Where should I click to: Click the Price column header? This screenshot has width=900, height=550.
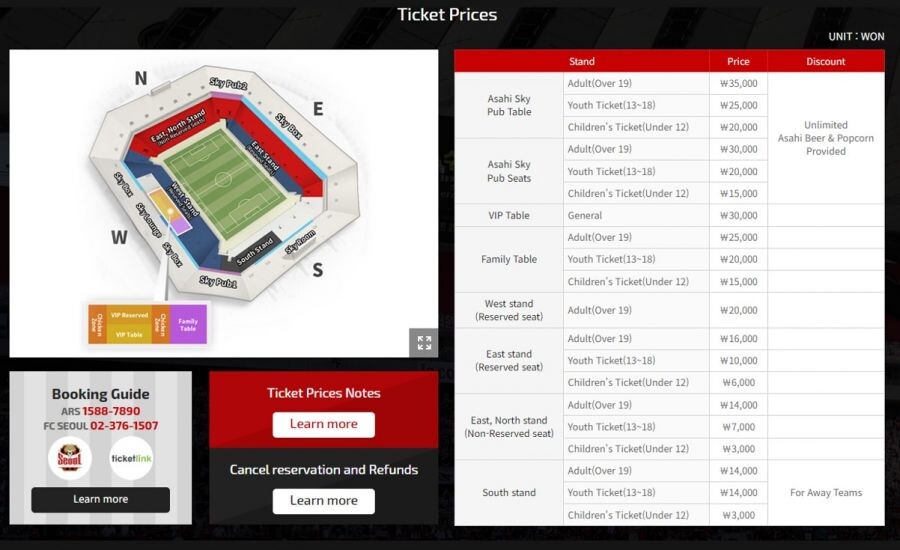click(738, 61)
